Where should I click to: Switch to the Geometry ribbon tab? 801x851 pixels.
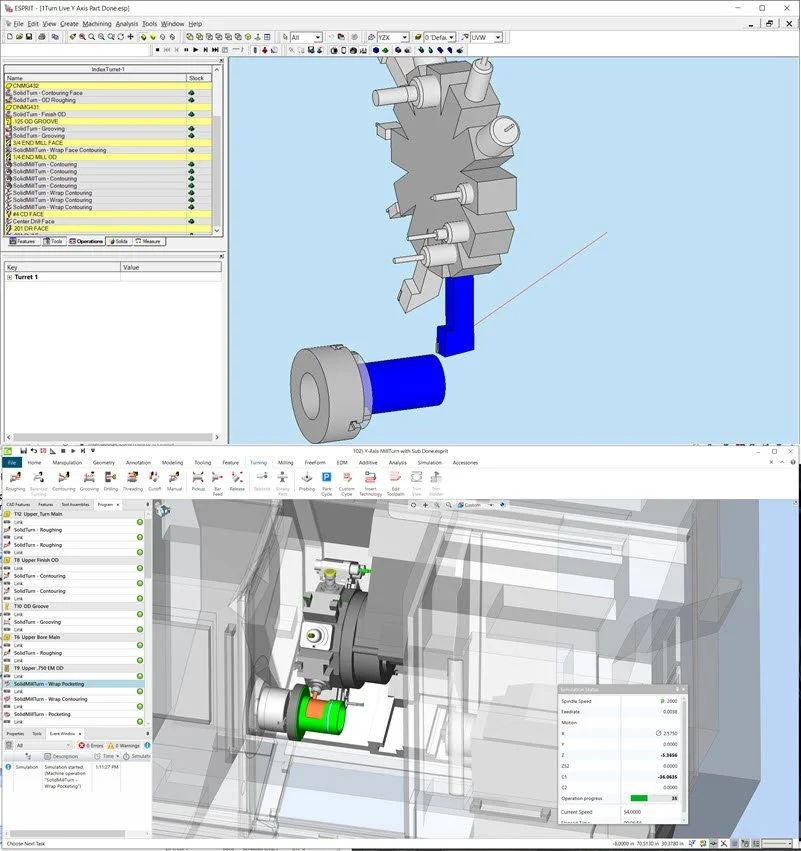104,462
